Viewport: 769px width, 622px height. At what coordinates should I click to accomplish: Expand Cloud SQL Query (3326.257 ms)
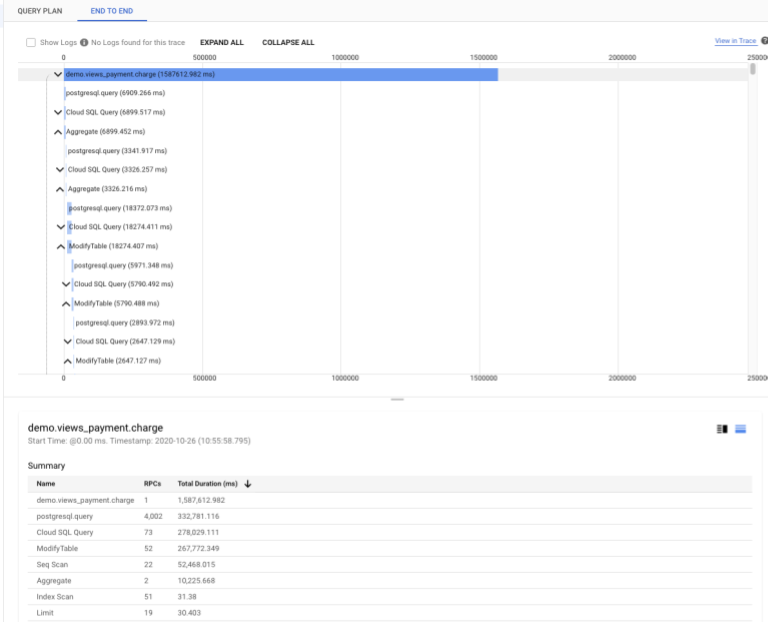point(60,170)
